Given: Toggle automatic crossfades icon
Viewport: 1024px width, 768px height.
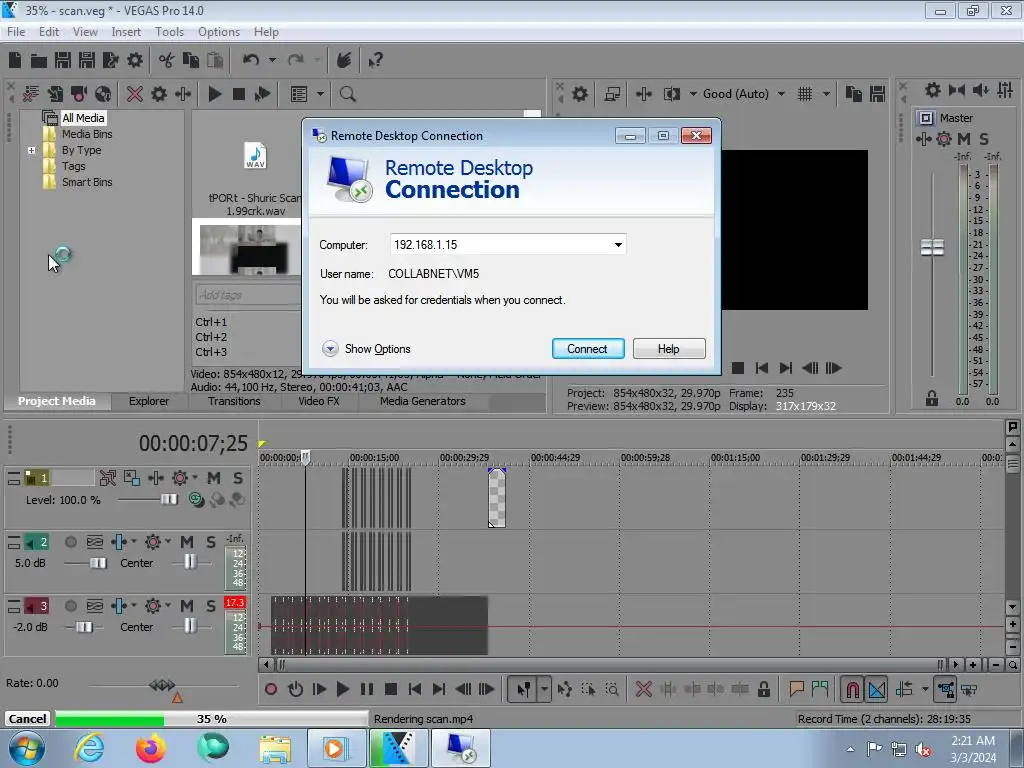Looking at the screenshot, I should (877, 689).
